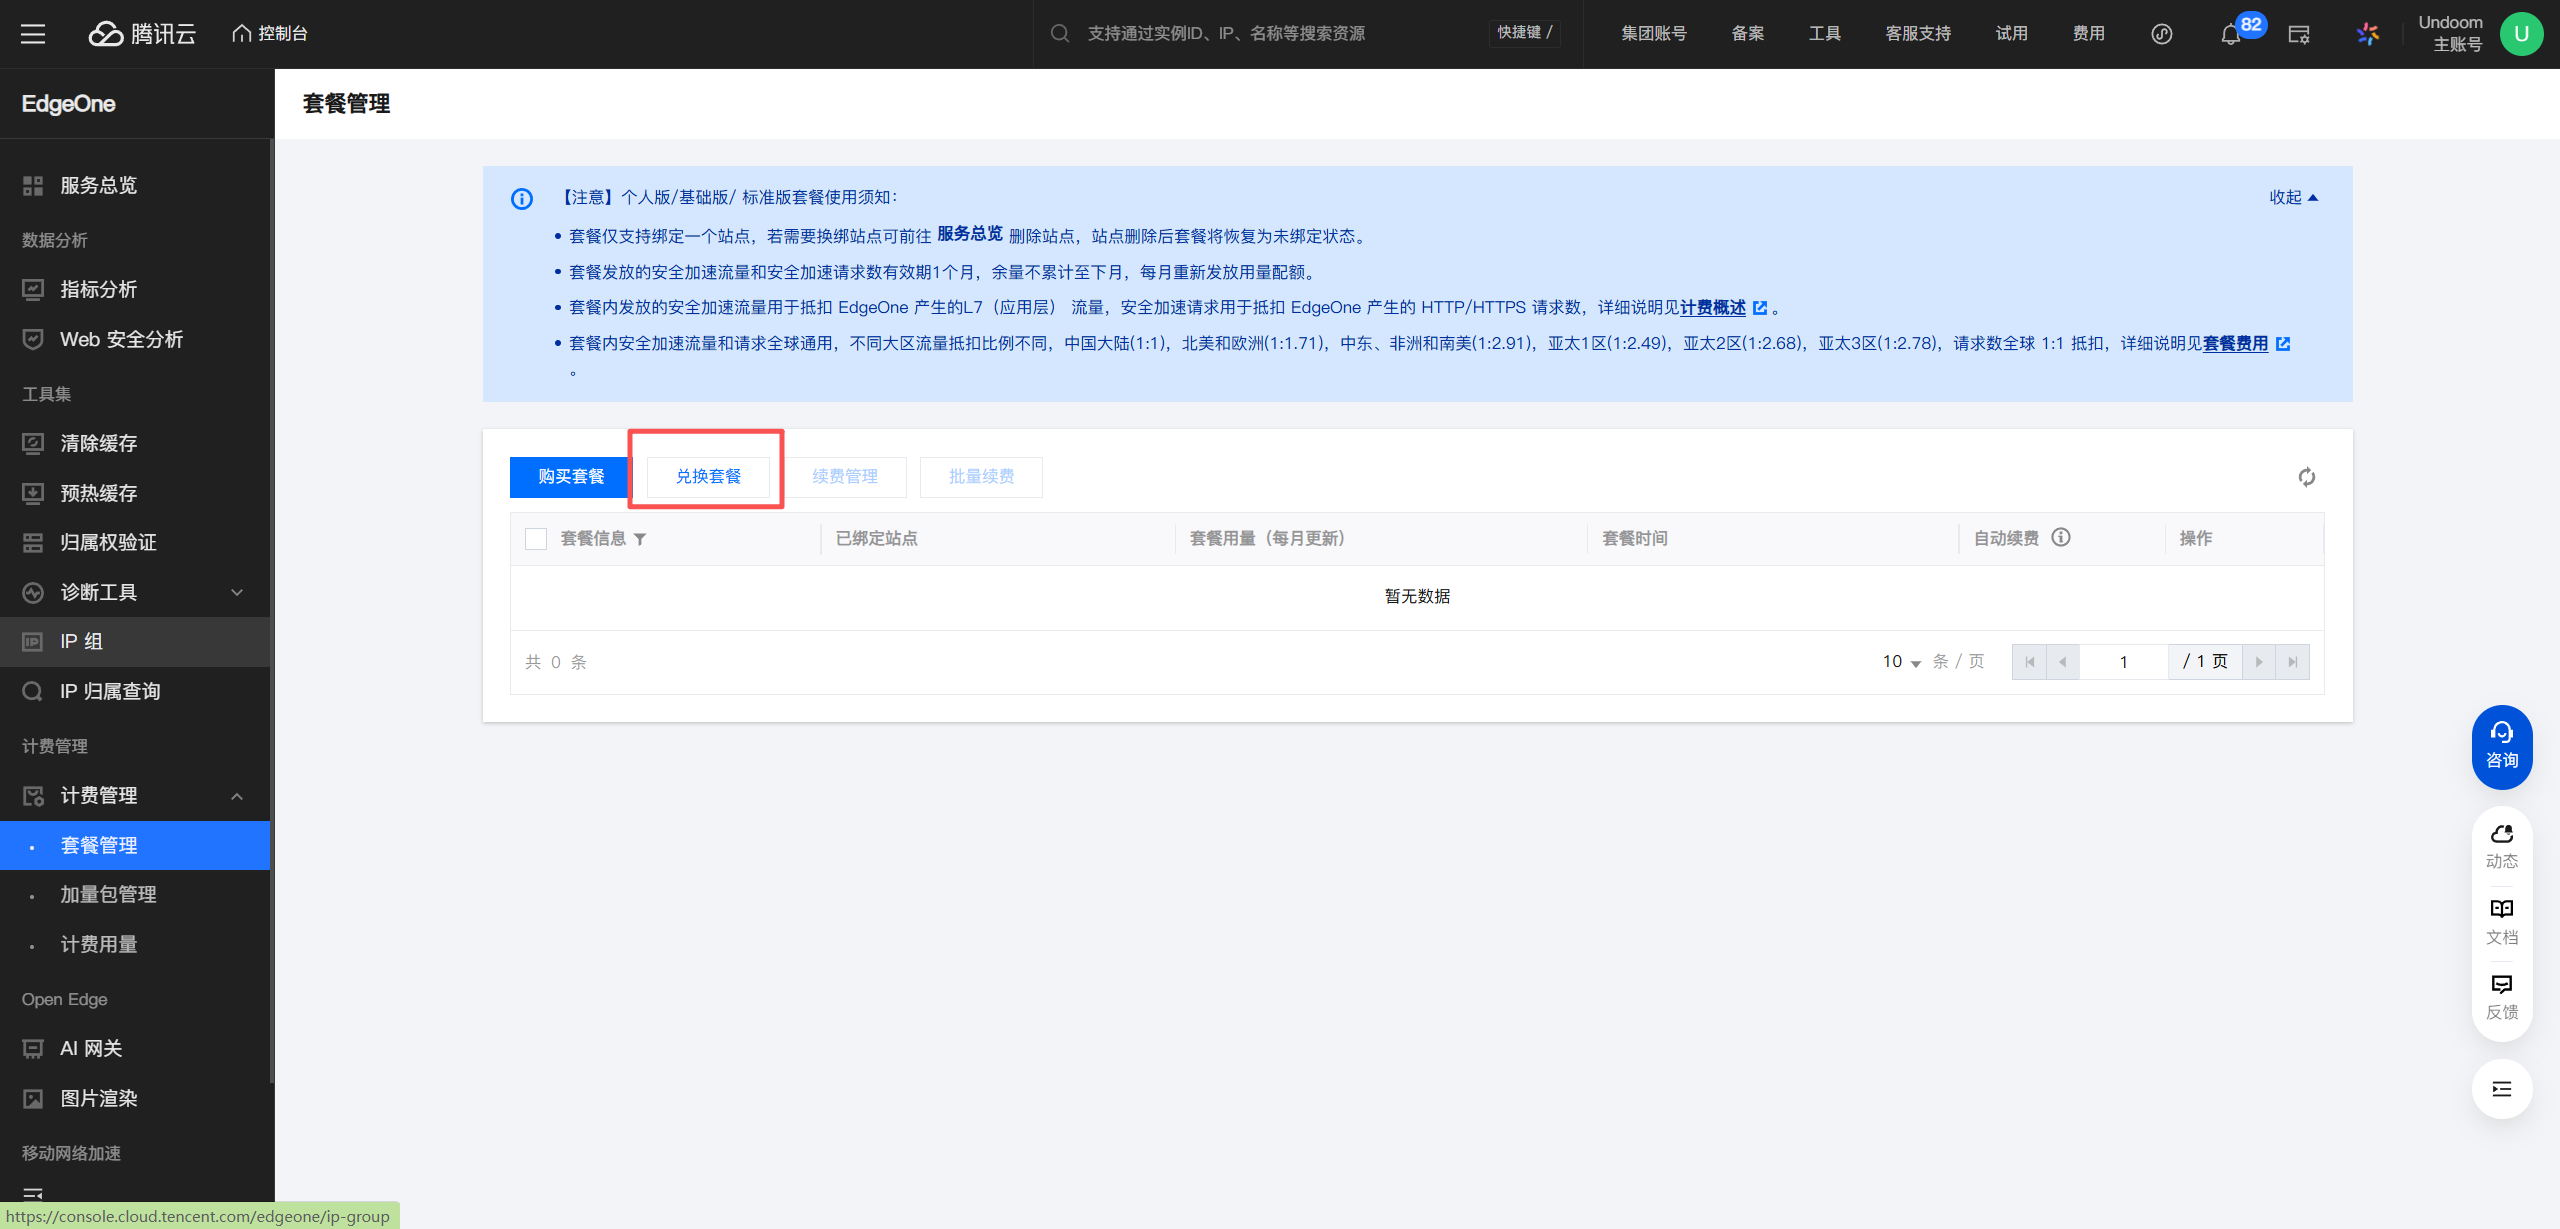Image resolution: width=2560 pixels, height=1229 pixels.
Task: Open the 文档 documentation icon
Action: click(2502, 920)
